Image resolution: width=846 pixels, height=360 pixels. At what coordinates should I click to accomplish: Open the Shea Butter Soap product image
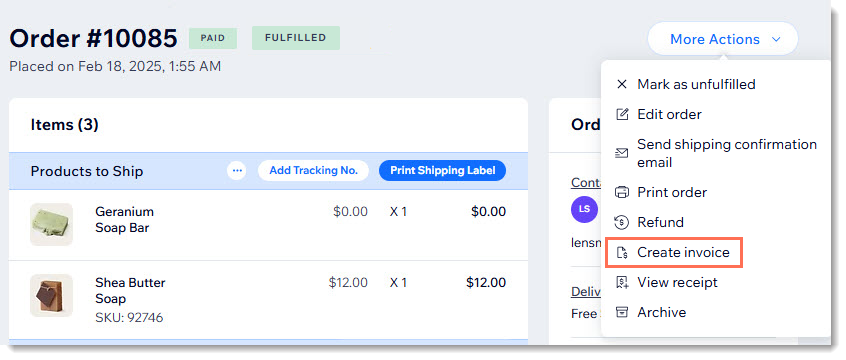(51, 295)
